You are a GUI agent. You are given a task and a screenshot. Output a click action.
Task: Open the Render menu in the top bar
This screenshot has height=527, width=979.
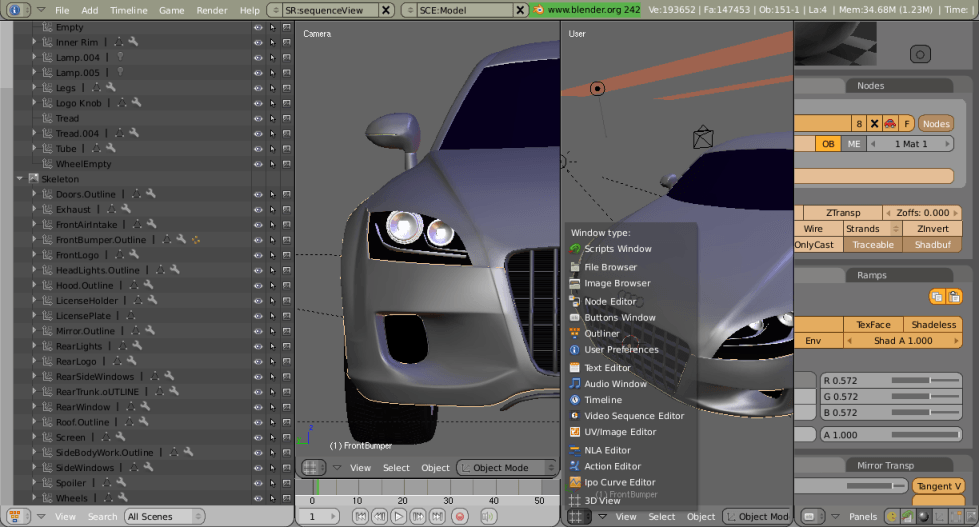(x=211, y=10)
